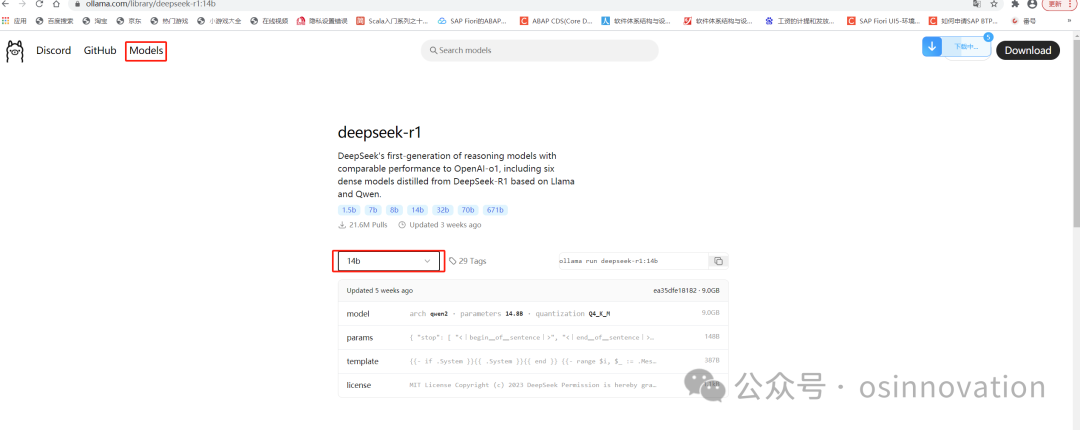Image resolution: width=1080 pixels, height=430 pixels.
Task: Go to the Models page
Action: [146, 51]
